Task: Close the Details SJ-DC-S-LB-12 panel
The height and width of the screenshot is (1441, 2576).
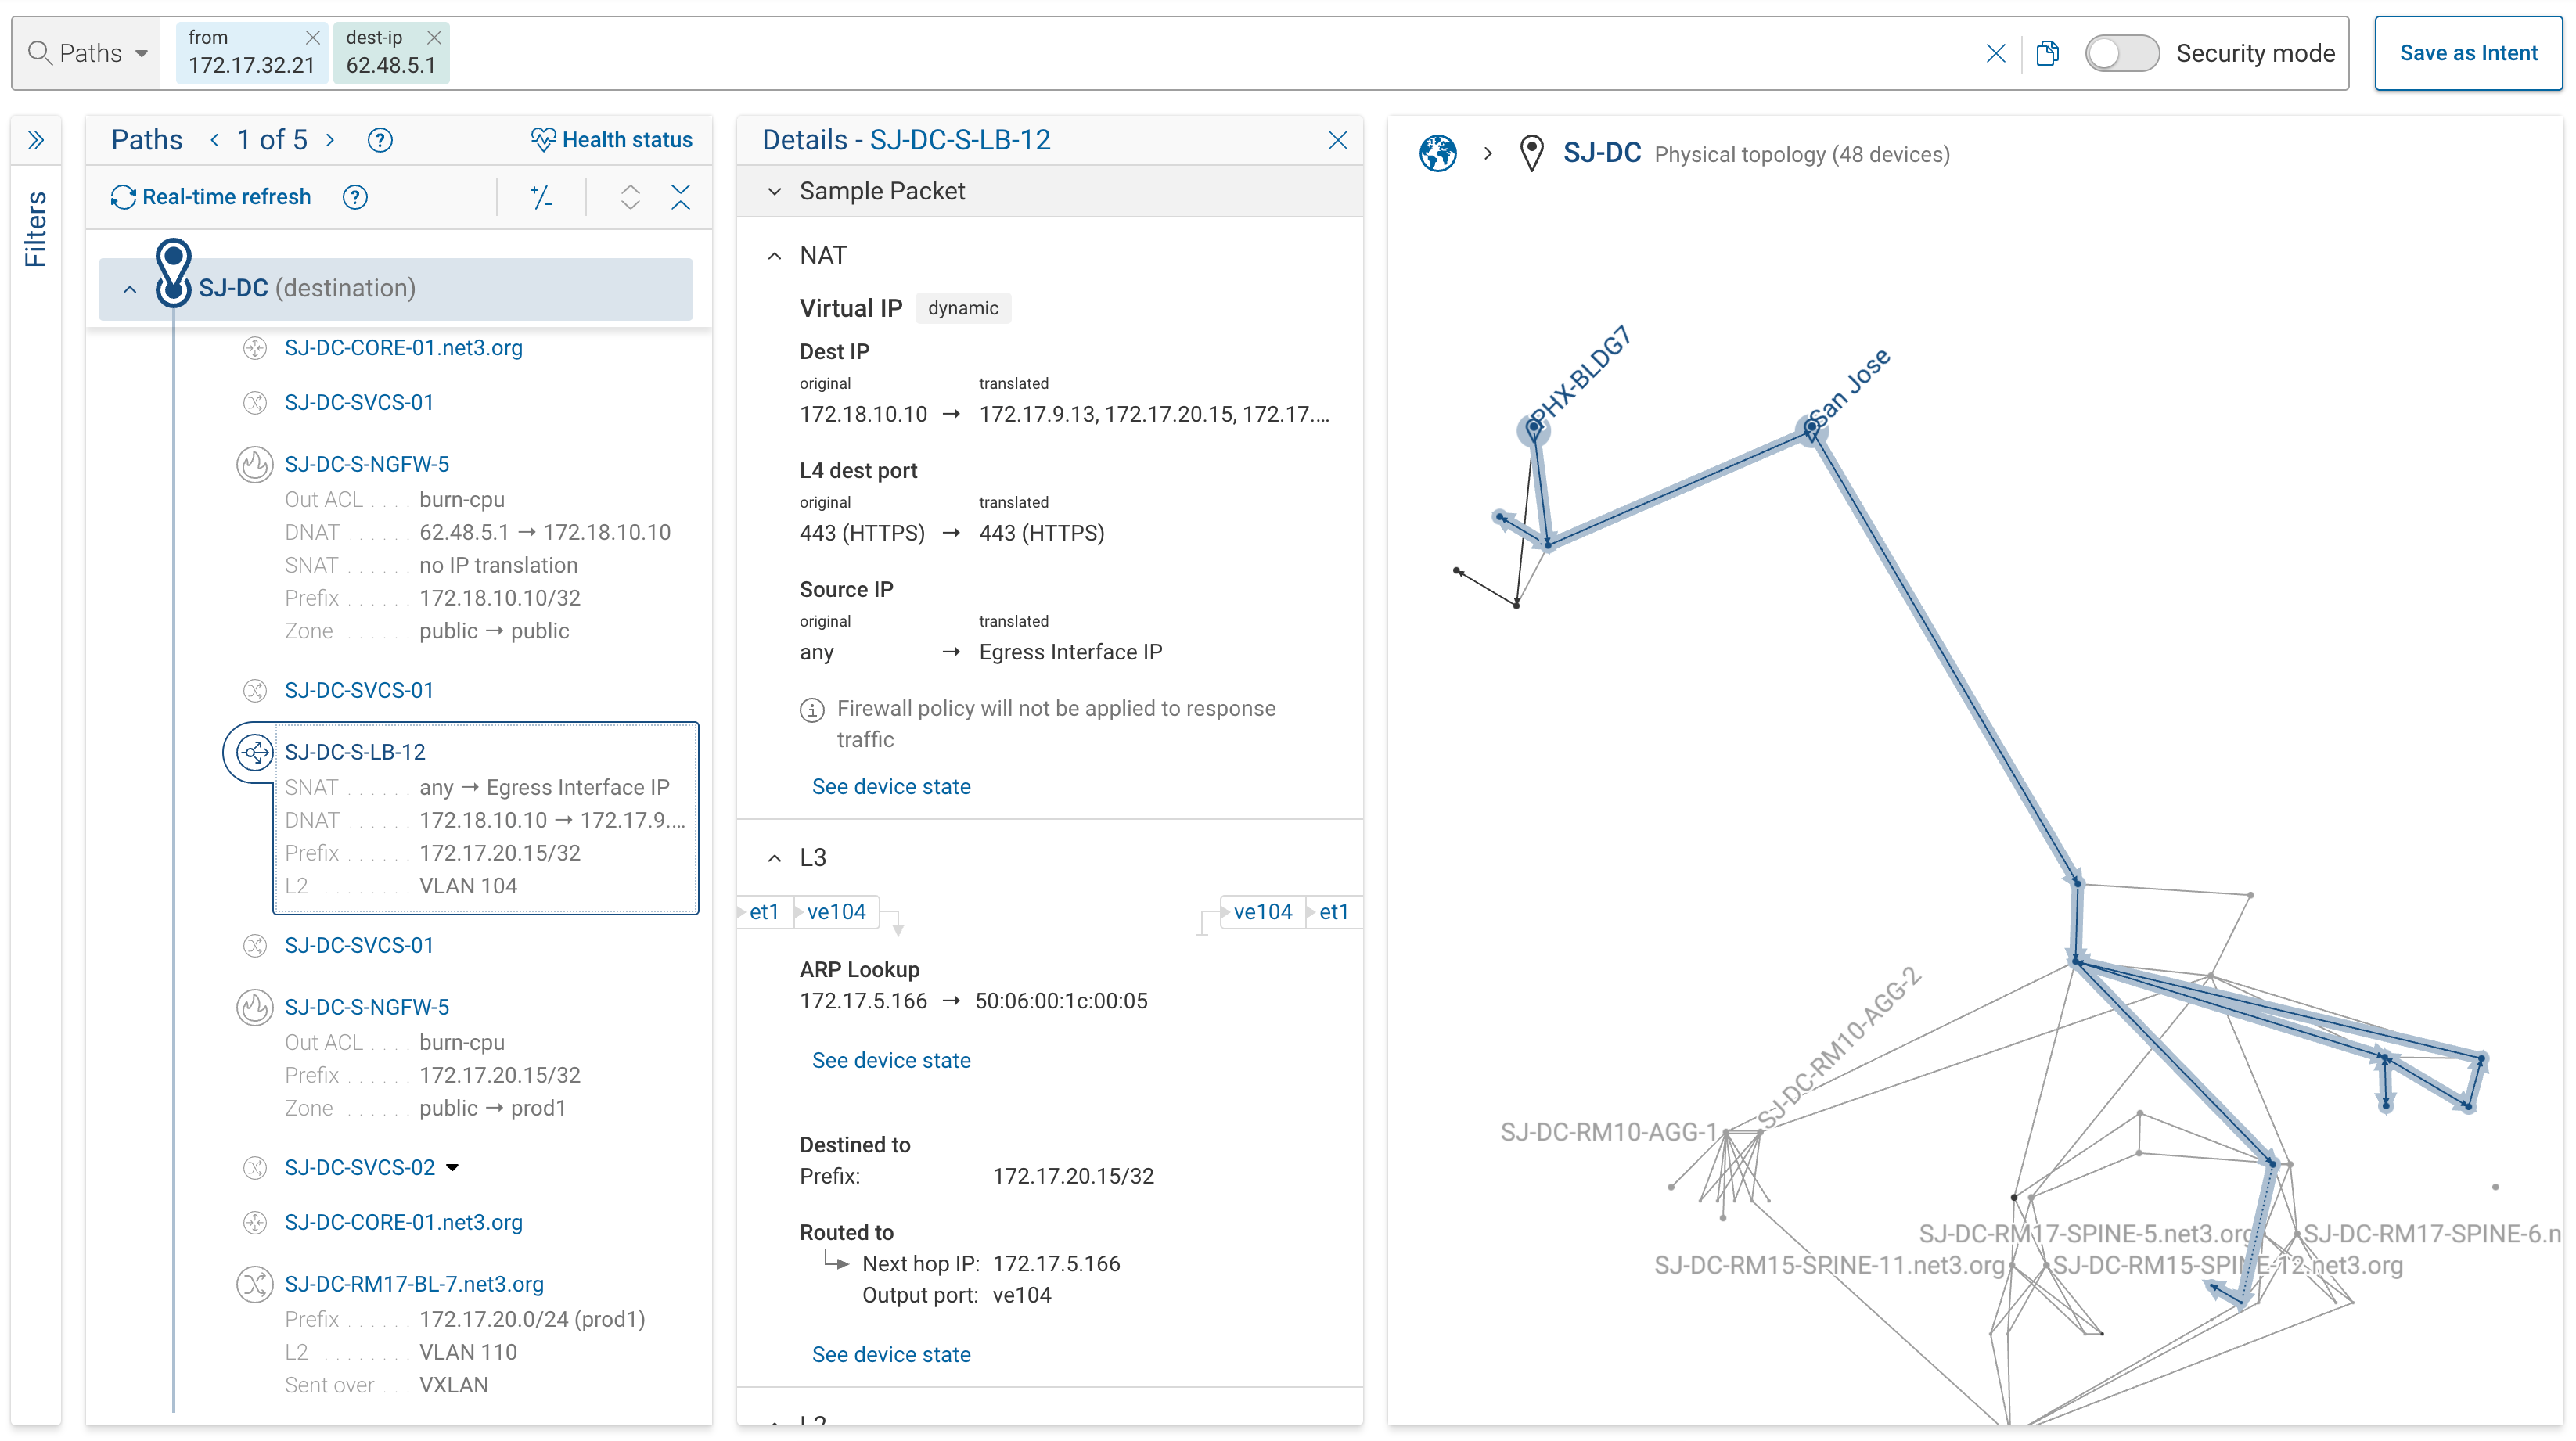Action: [1337, 140]
